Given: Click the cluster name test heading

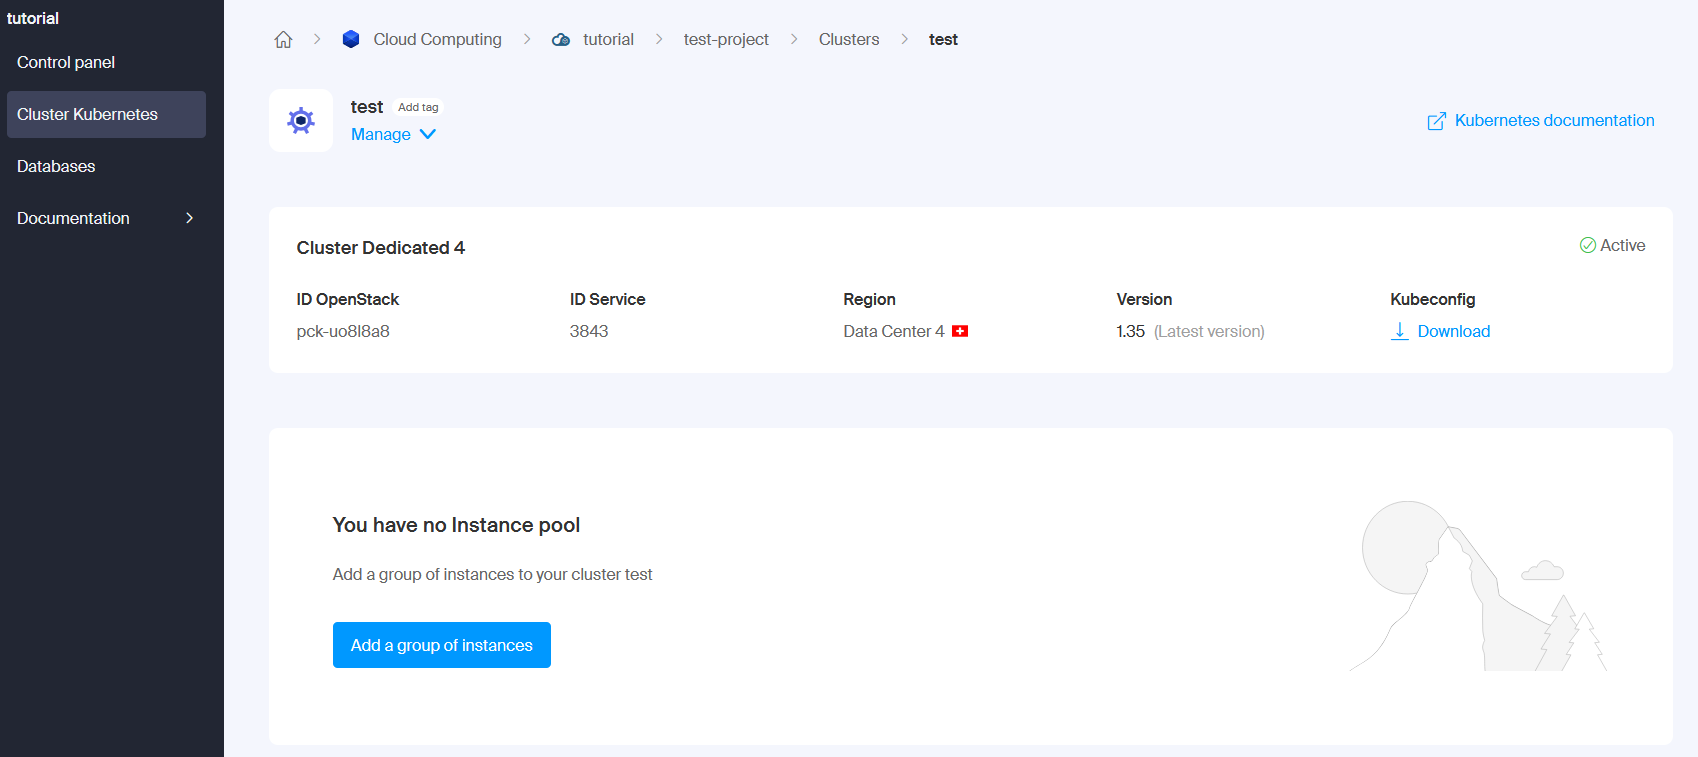Looking at the screenshot, I should tap(367, 107).
